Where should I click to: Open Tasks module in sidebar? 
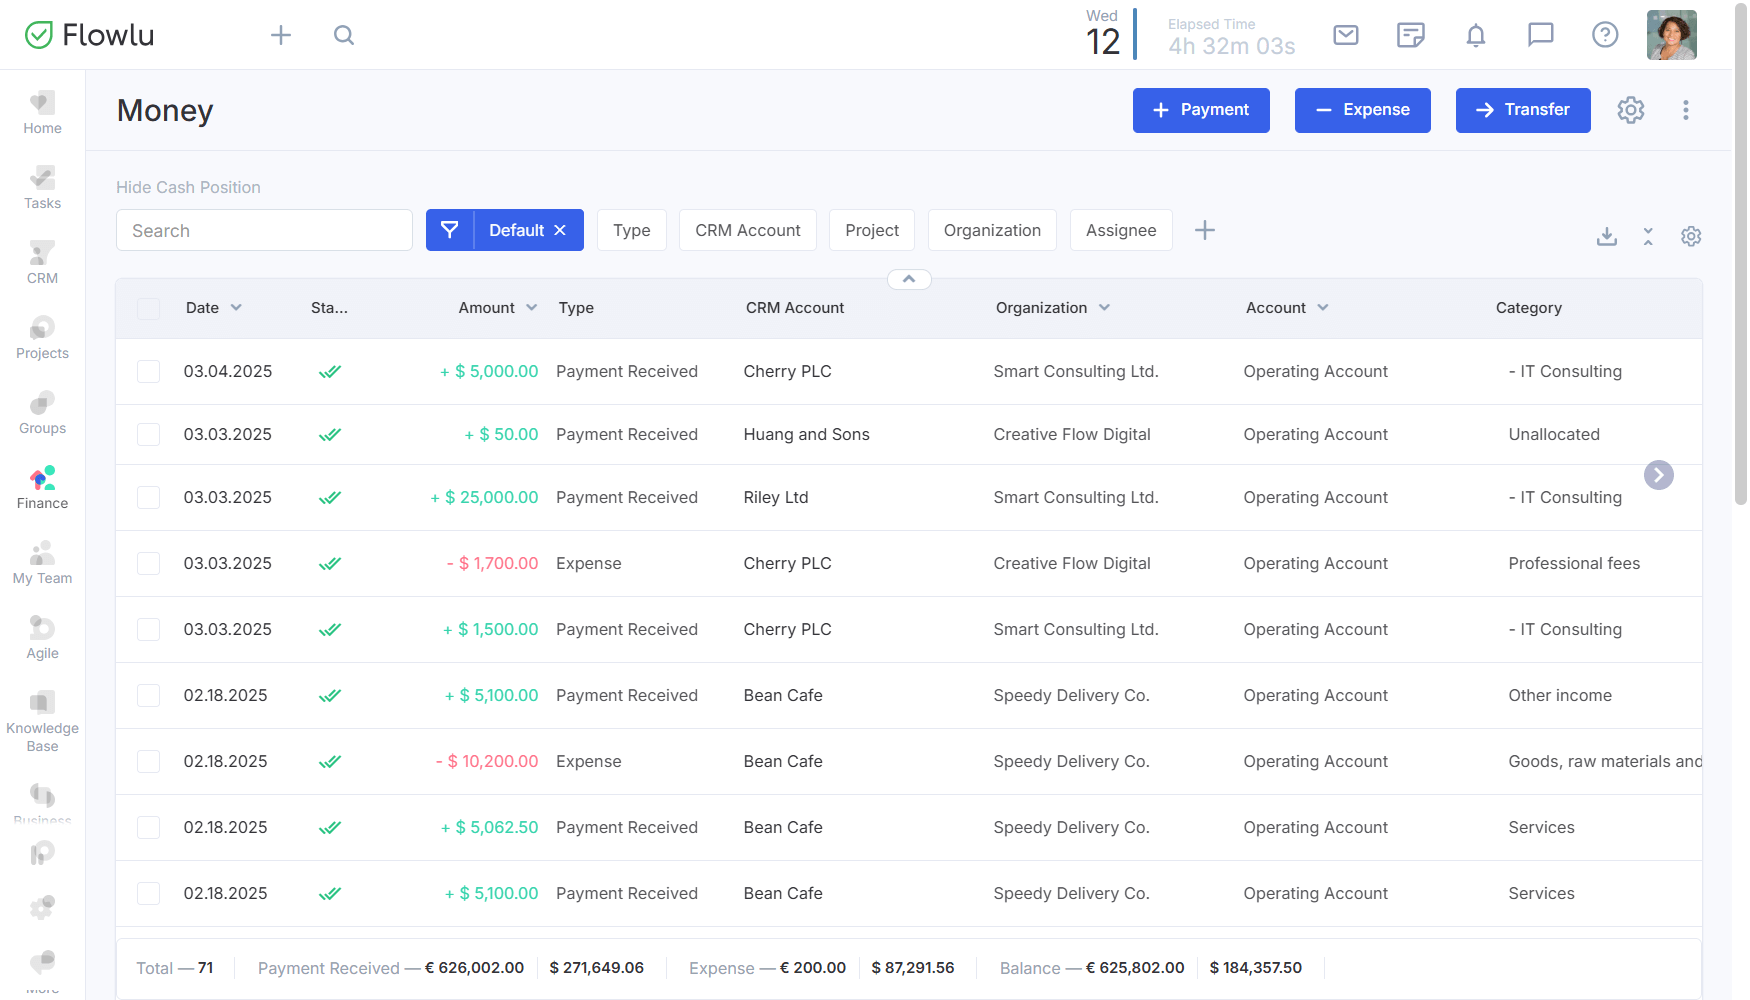click(42, 187)
